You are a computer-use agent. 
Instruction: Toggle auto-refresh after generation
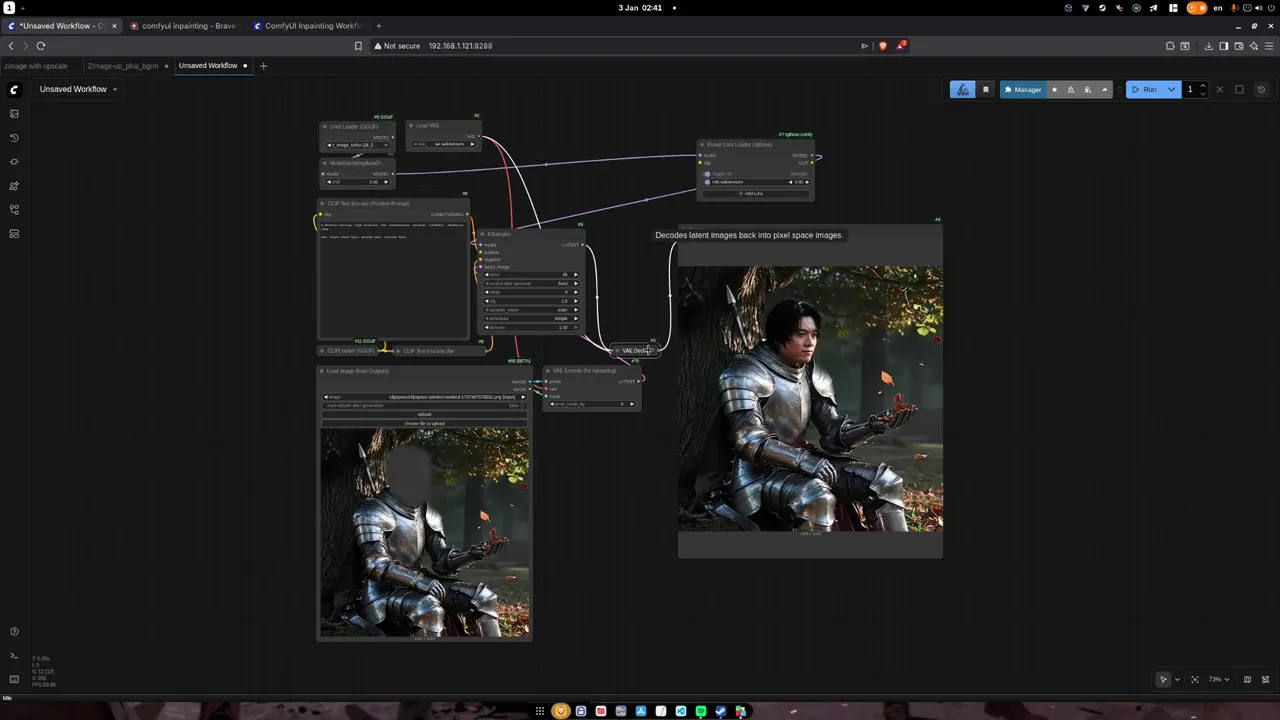pos(425,405)
